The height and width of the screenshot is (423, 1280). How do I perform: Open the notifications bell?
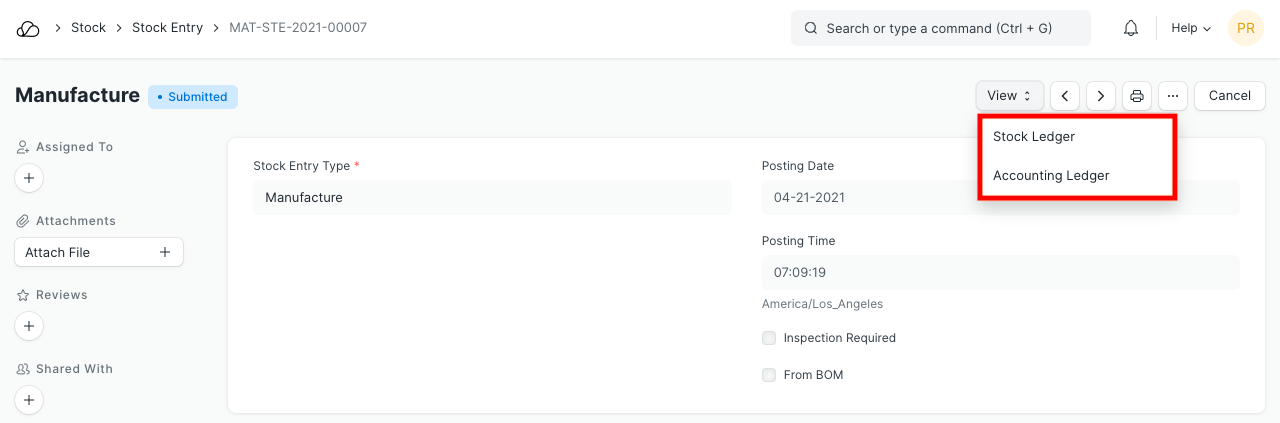pyautogui.click(x=1131, y=29)
